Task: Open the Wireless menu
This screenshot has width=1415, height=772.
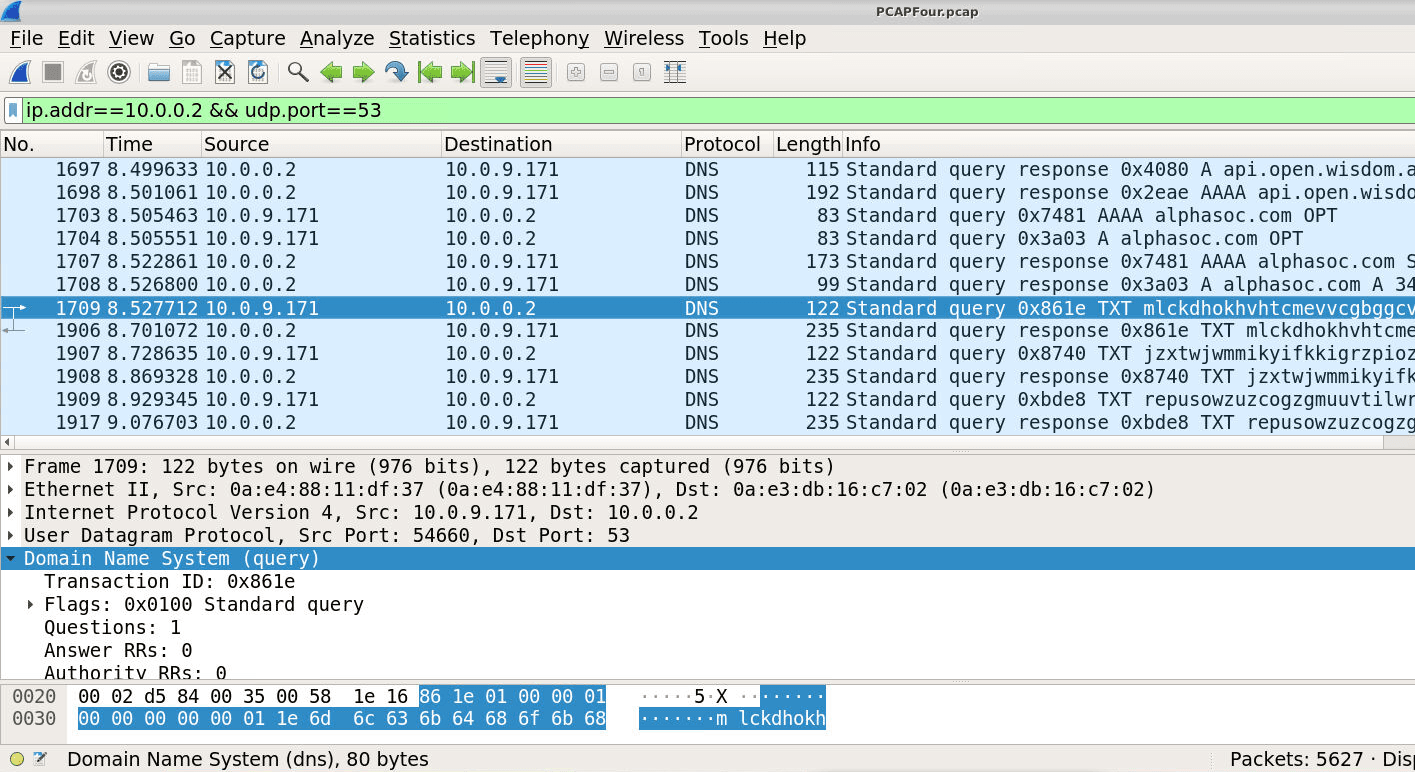Action: [644, 38]
